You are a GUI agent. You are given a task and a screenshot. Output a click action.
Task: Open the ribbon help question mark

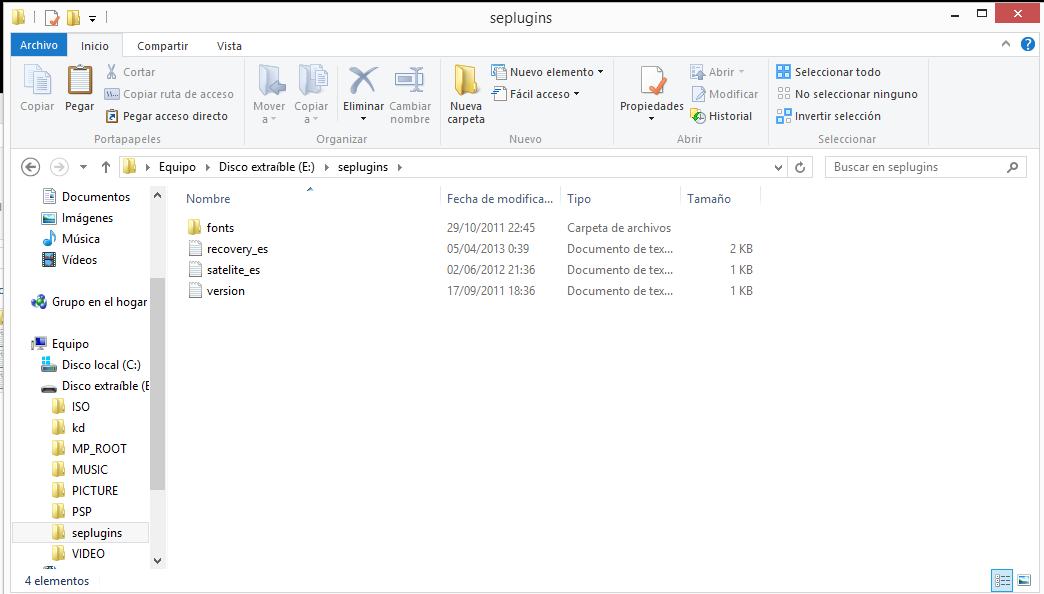tap(1027, 45)
